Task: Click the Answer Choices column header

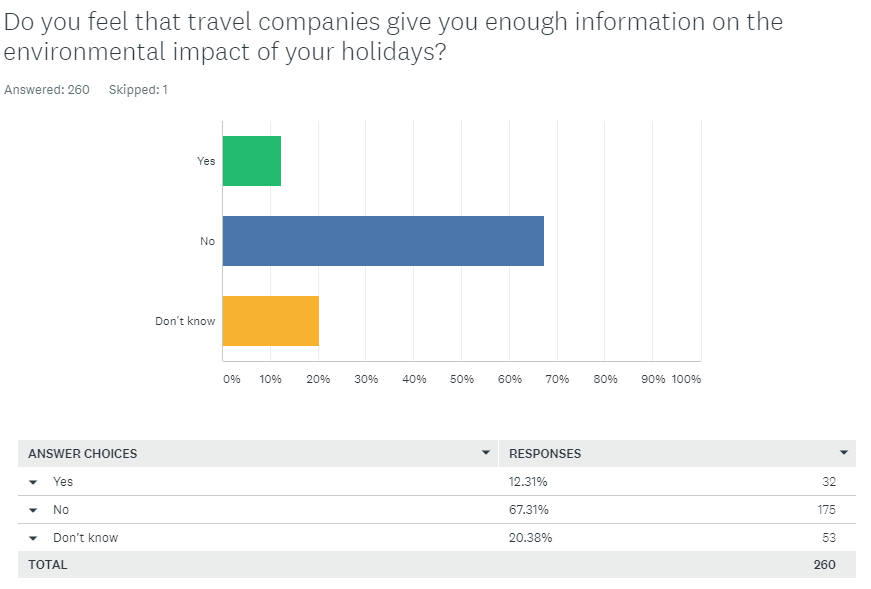Action: point(83,453)
